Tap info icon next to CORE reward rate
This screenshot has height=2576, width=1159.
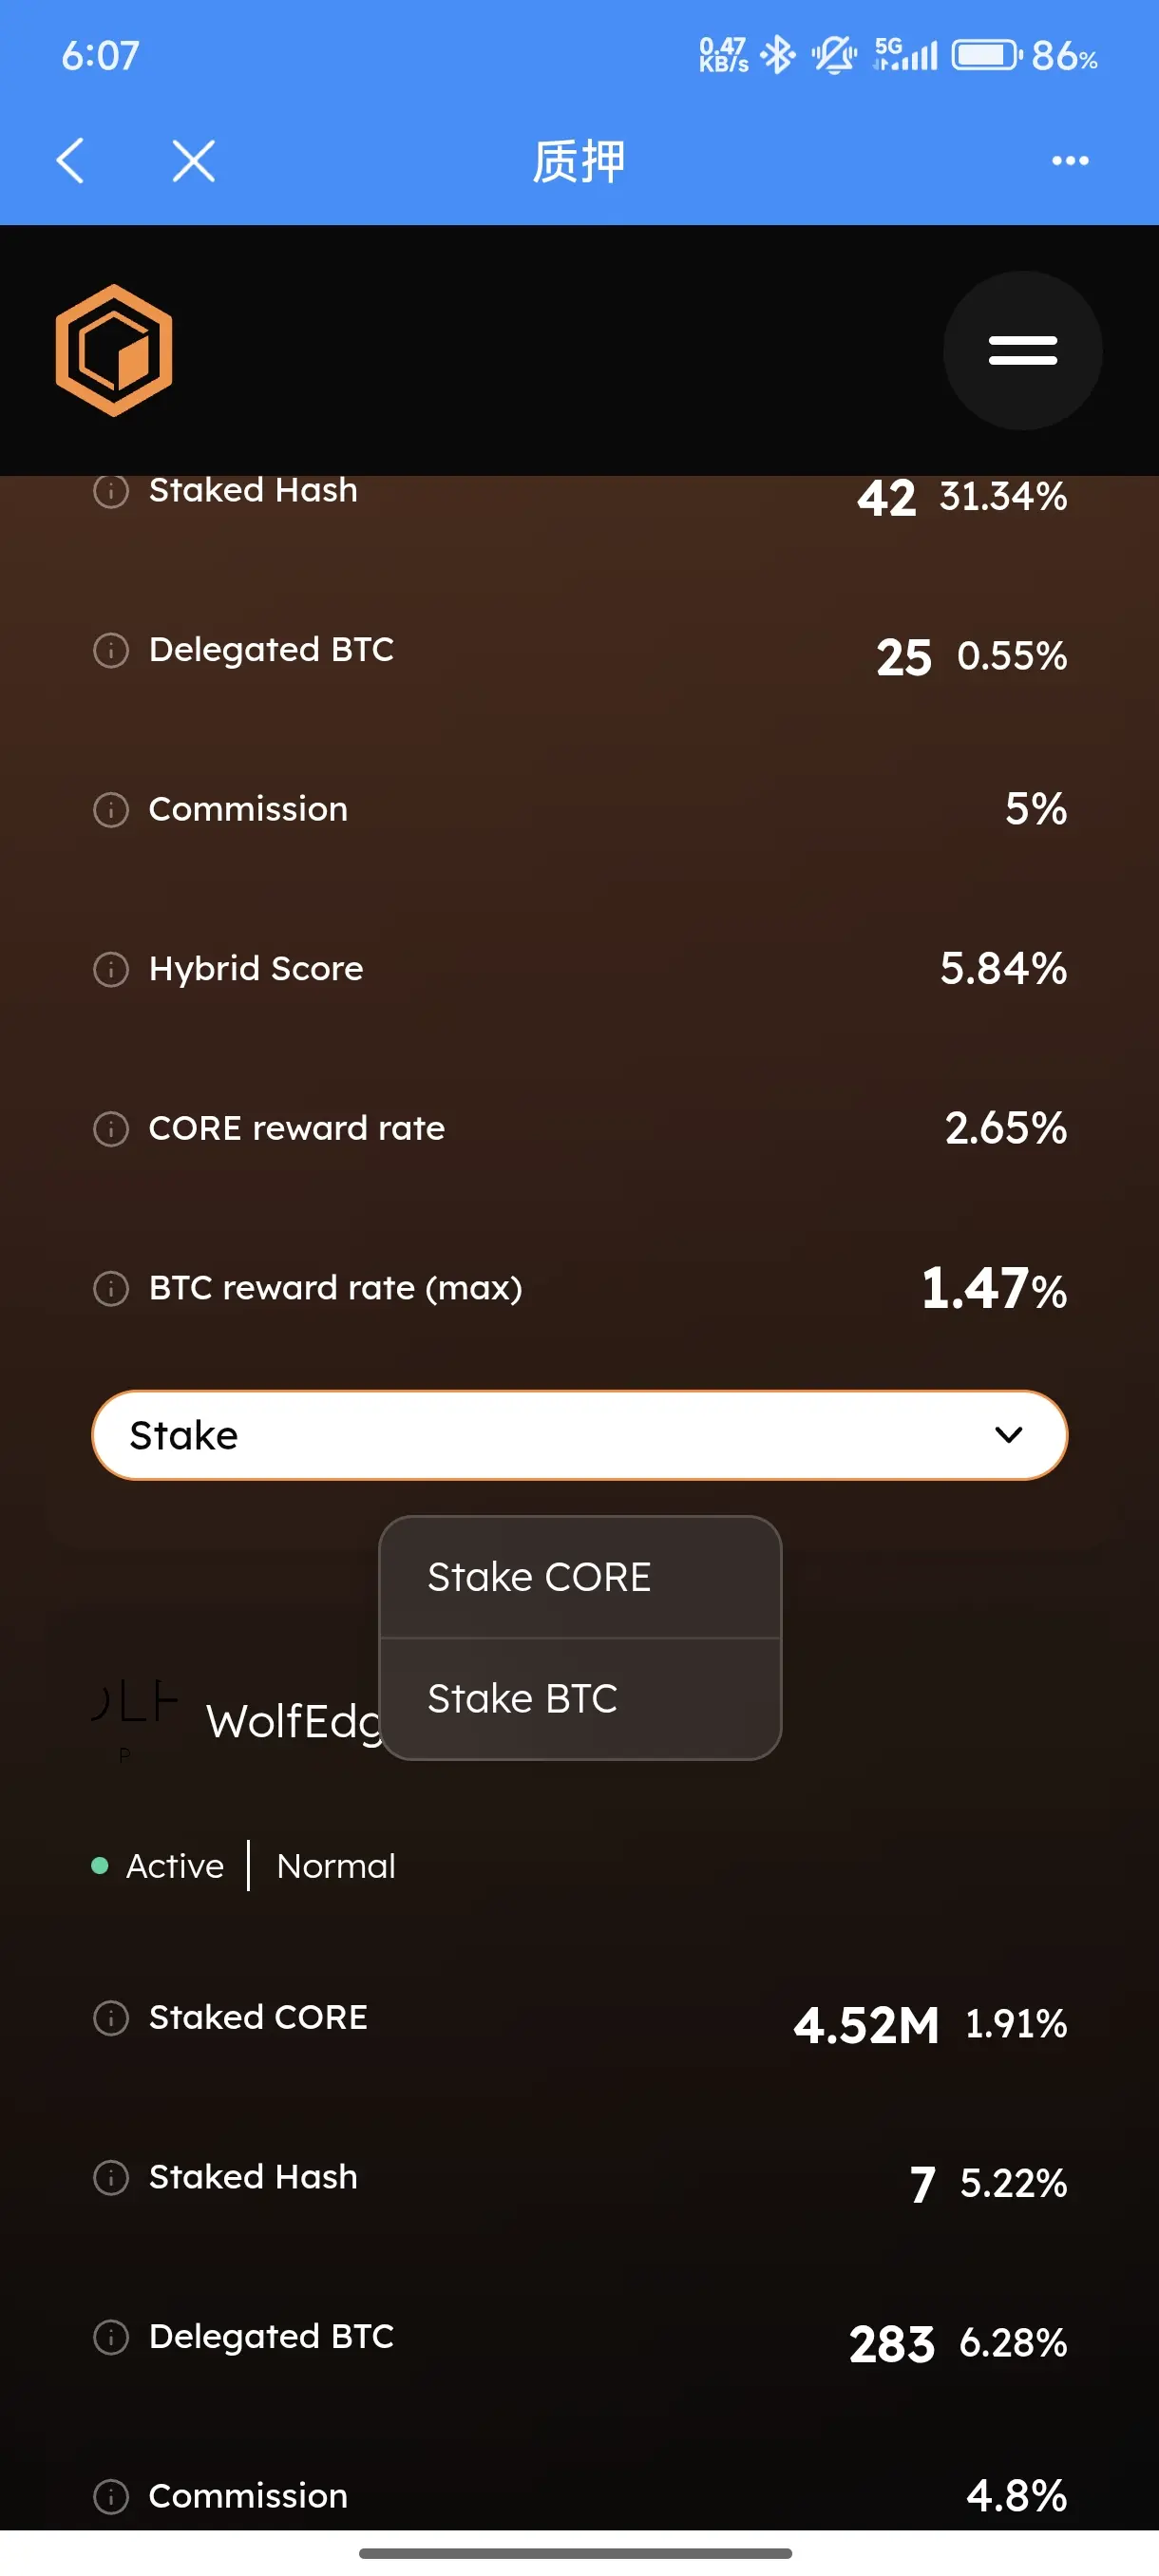111,1128
